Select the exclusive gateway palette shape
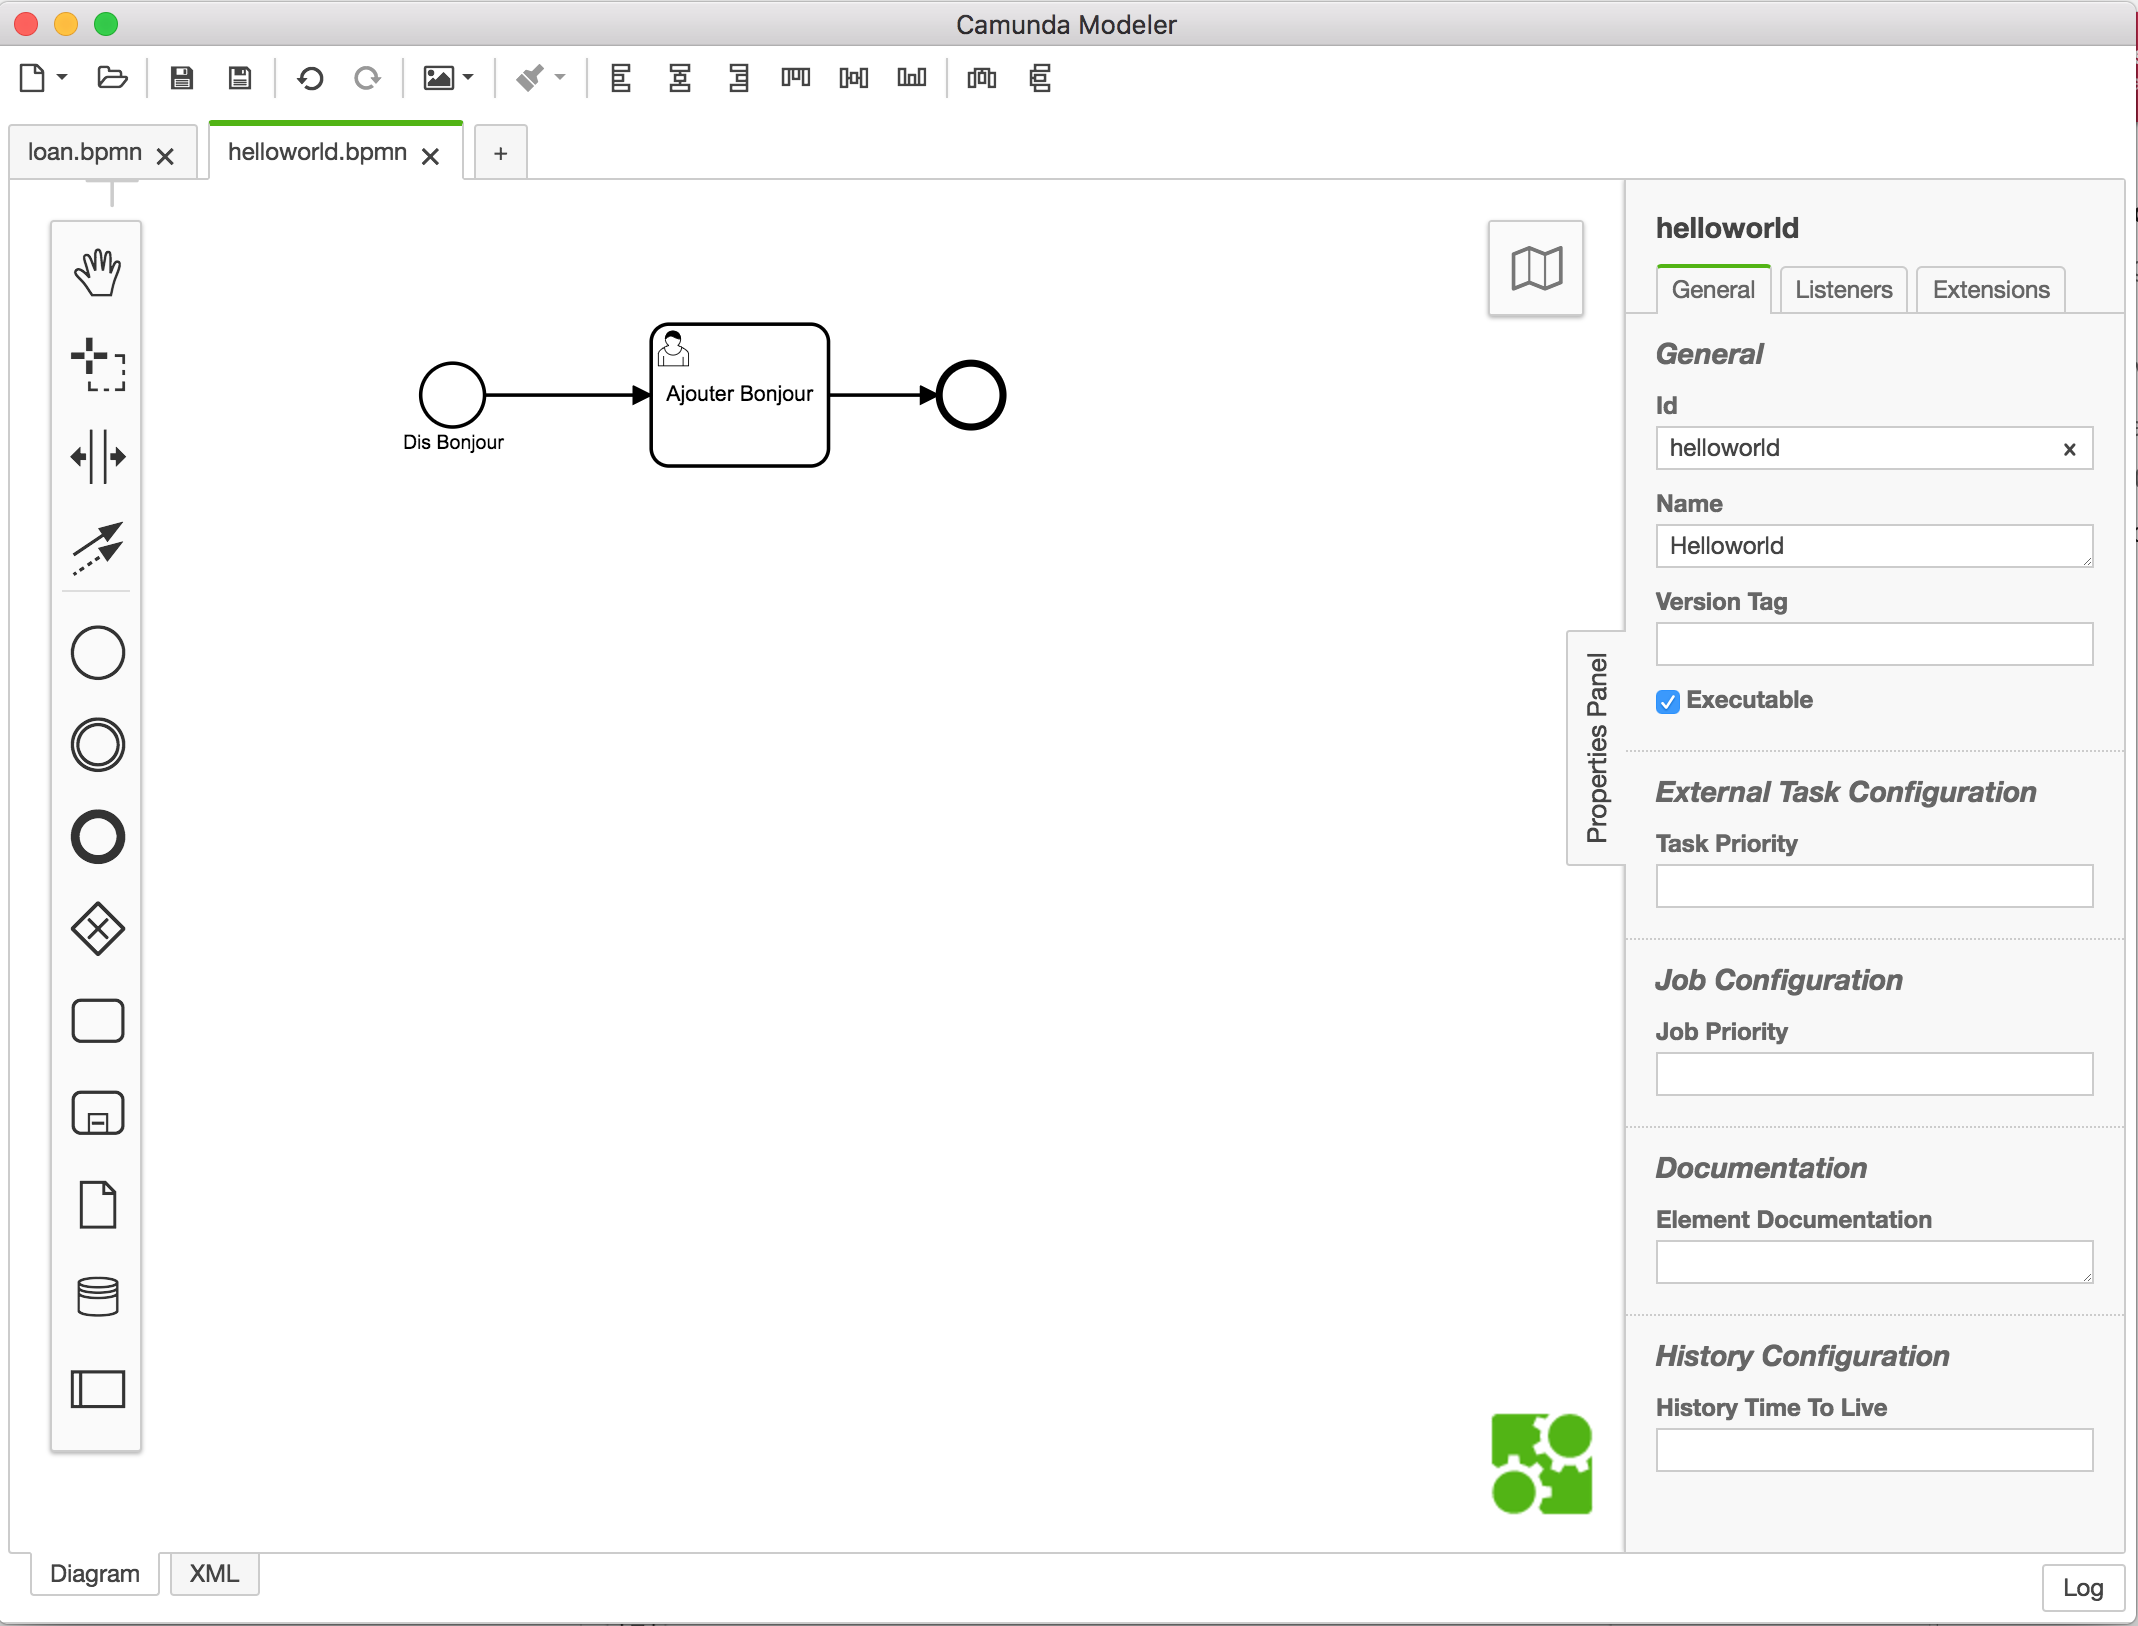The height and width of the screenshot is (1626, 2138). pos(97,929)
